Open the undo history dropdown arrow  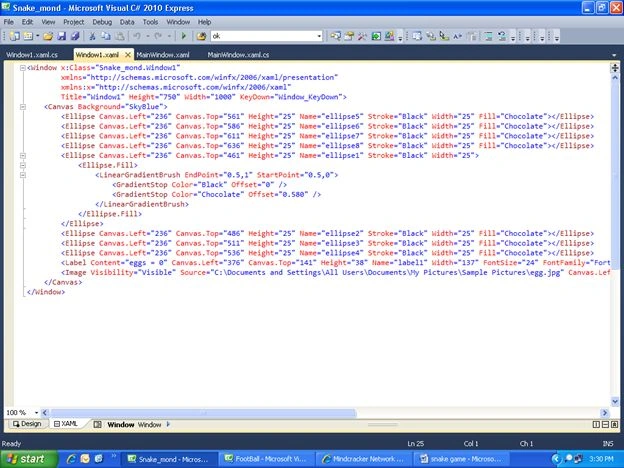[147, 36]
